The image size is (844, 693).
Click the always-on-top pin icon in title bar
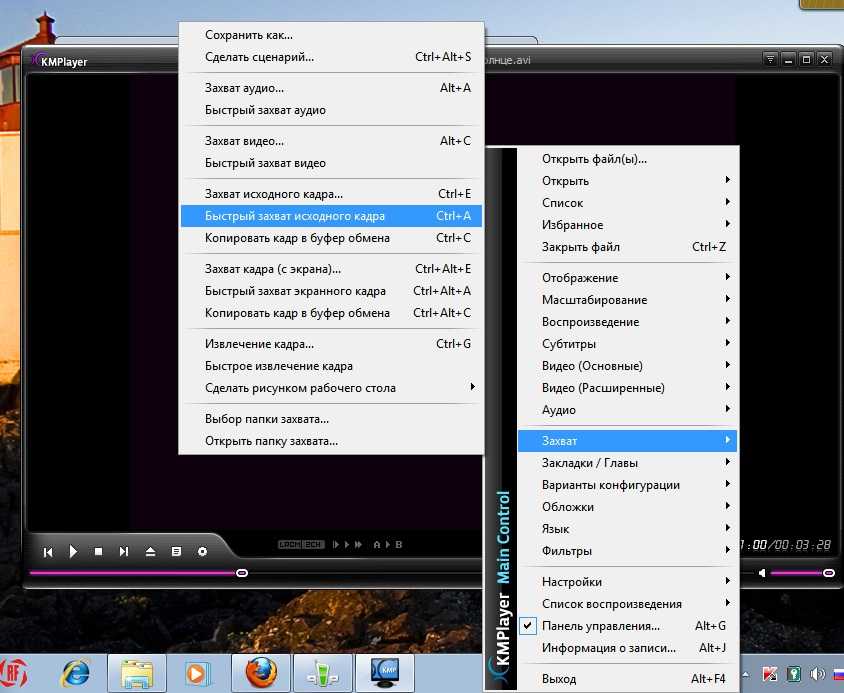(x=770, y=59)
